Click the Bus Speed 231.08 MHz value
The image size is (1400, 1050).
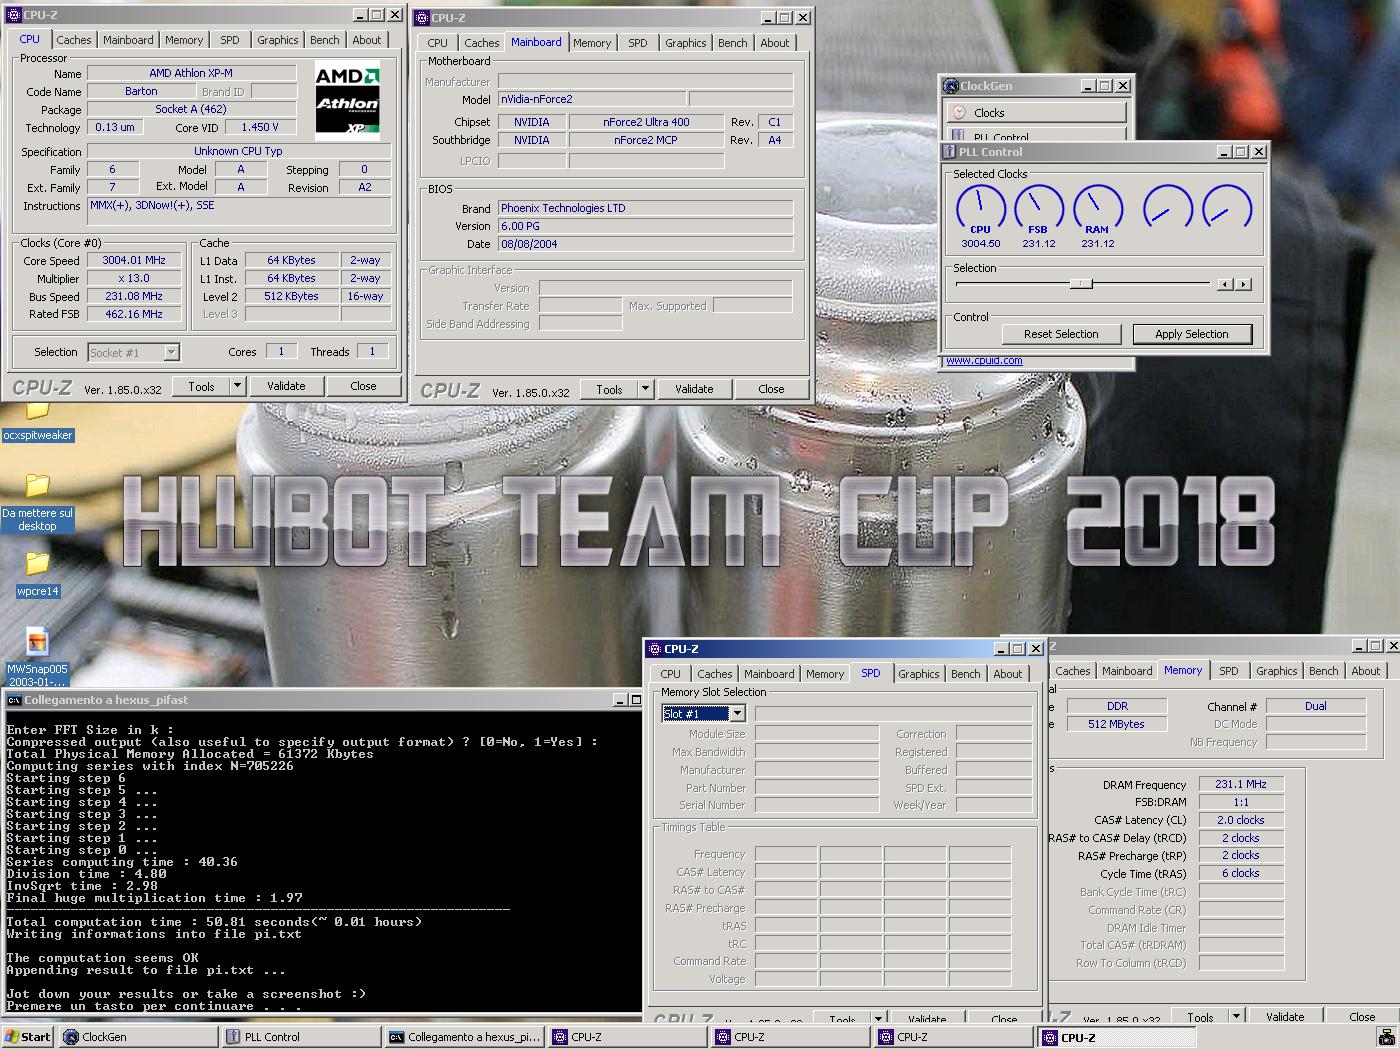click(x=134, y=296)
